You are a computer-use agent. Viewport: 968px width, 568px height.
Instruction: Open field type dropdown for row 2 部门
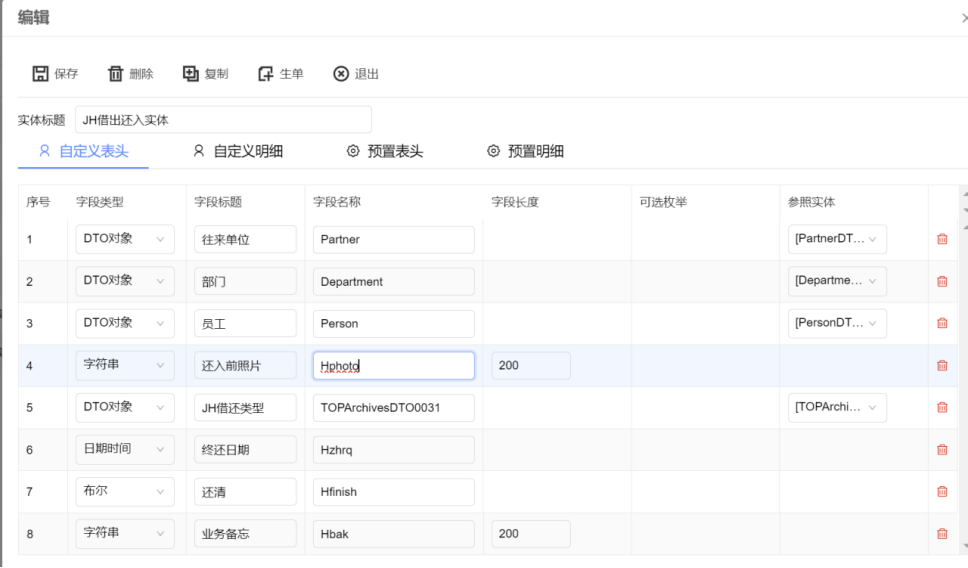125,281
